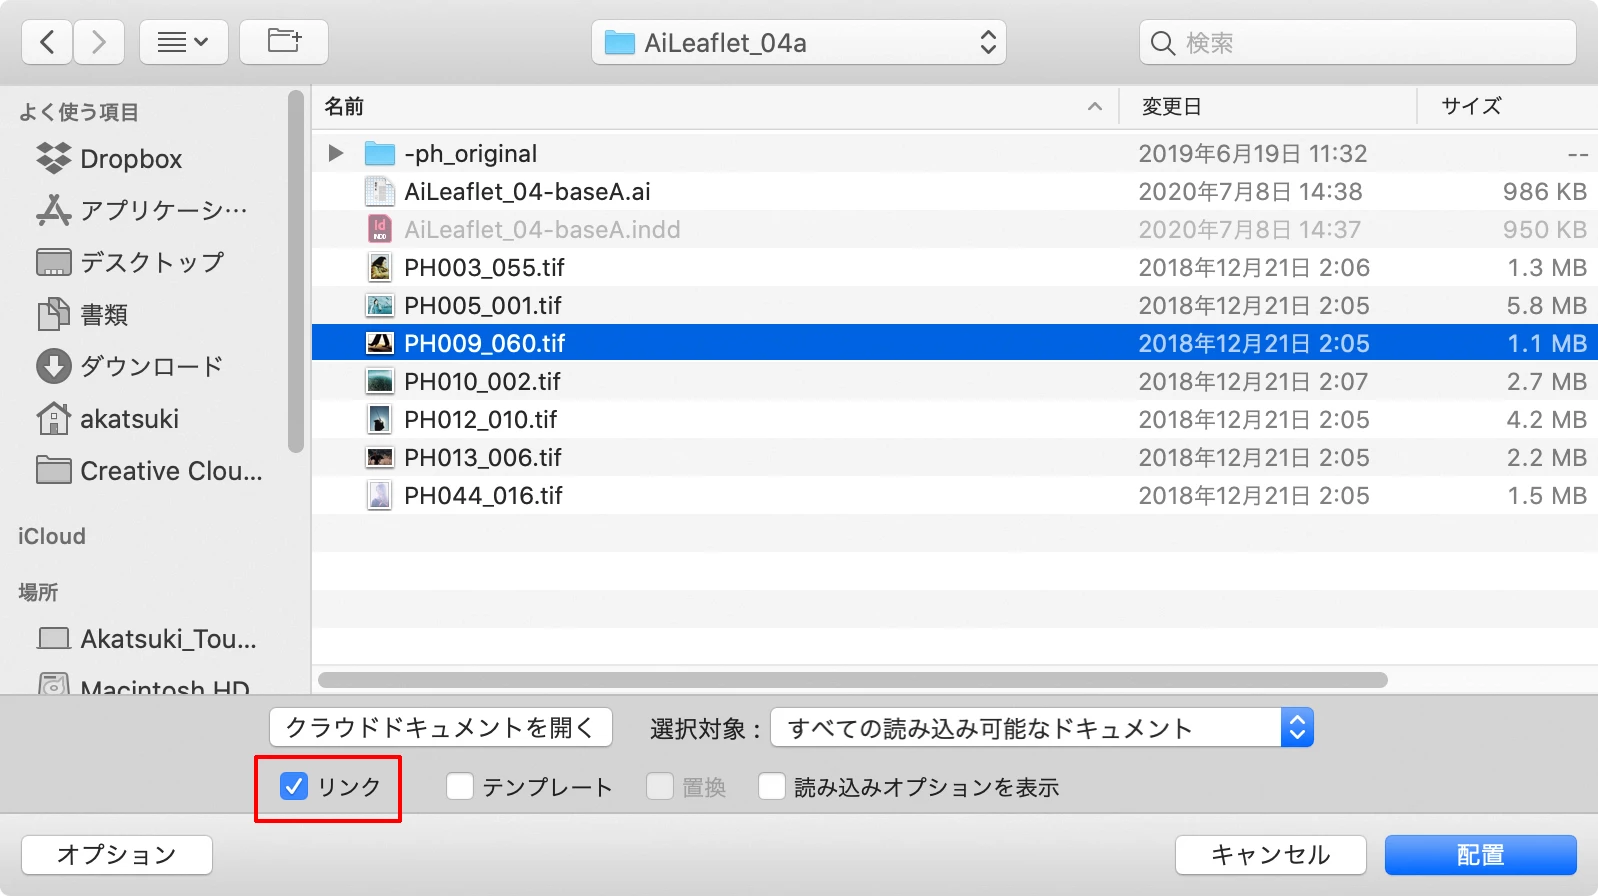Click the horizontal scrollbar of the file list
Screen dimensions: 1598x896
pos(853,680)
